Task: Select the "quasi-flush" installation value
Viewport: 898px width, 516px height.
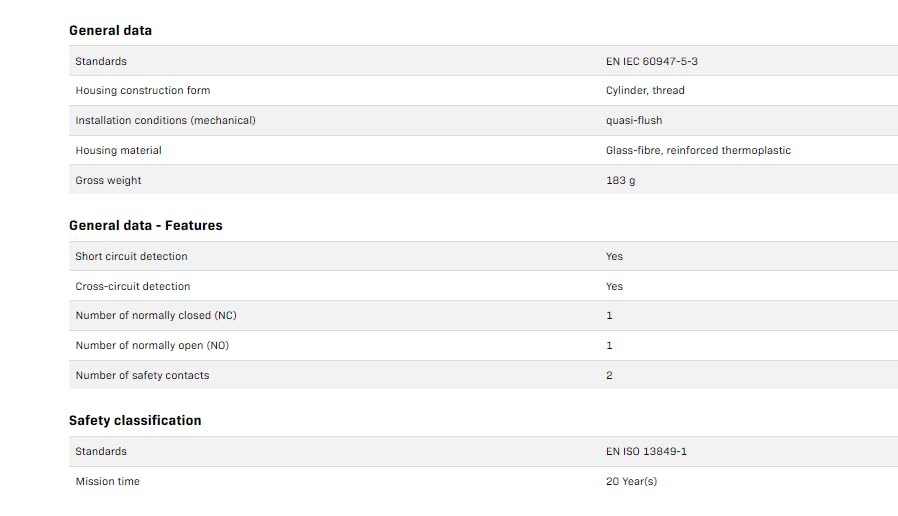Action: [633, 120]
